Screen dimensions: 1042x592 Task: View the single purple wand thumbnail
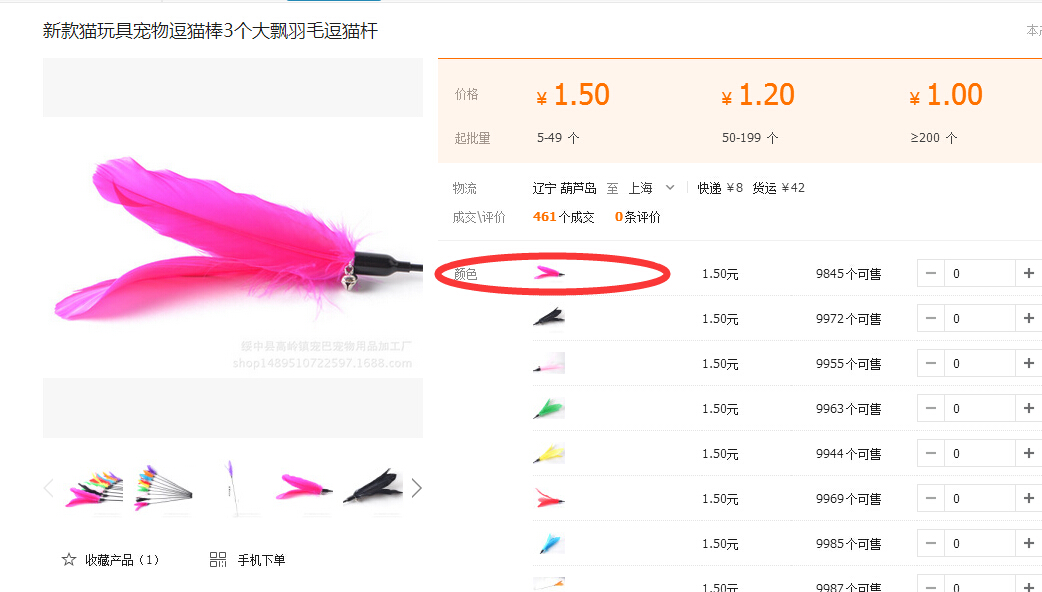tap(233, 488)
